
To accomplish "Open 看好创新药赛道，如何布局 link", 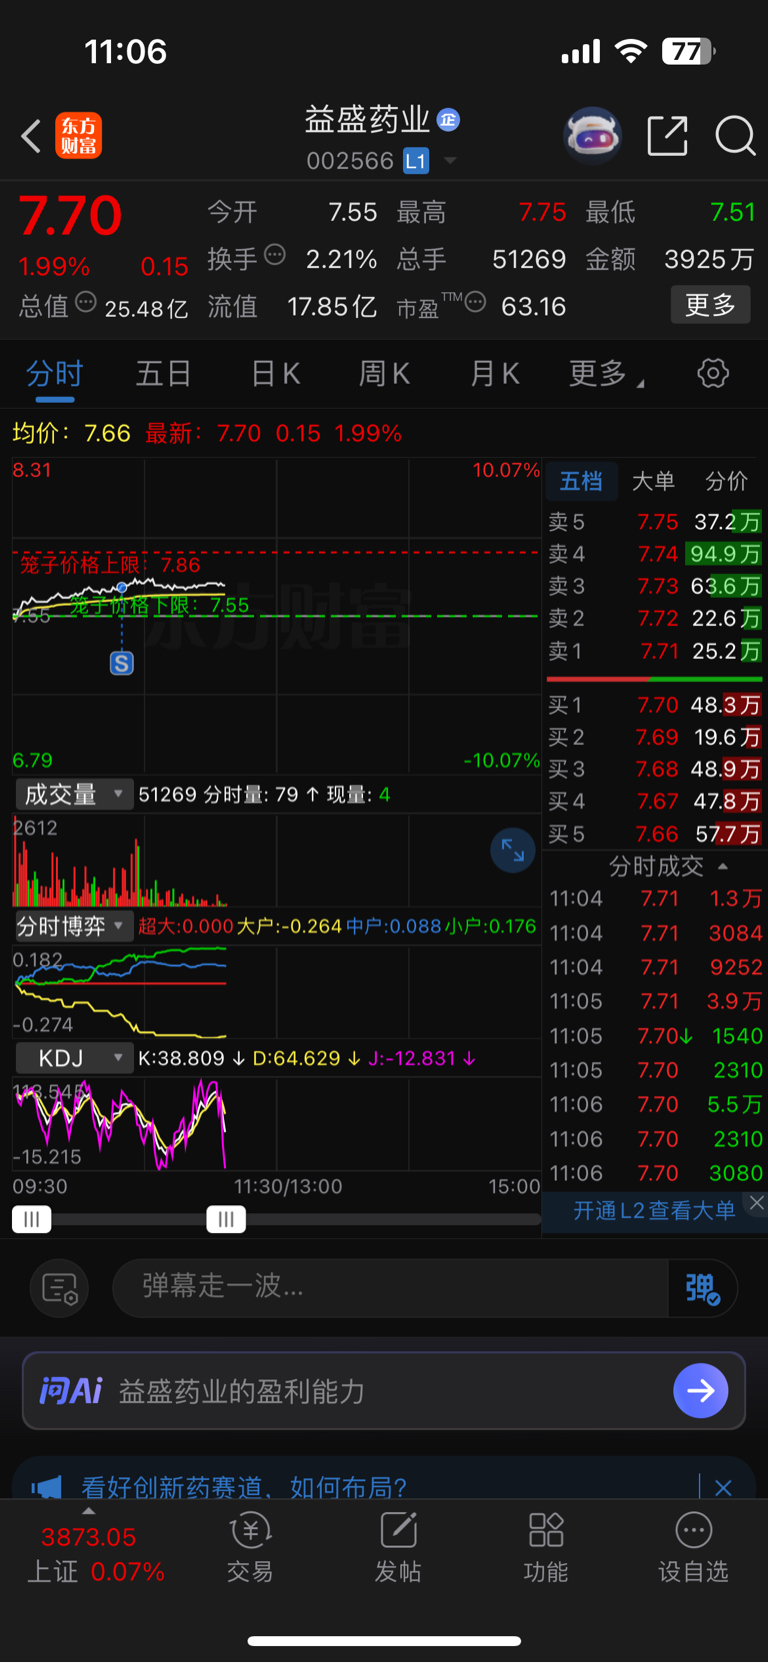I will [244, 1488].
